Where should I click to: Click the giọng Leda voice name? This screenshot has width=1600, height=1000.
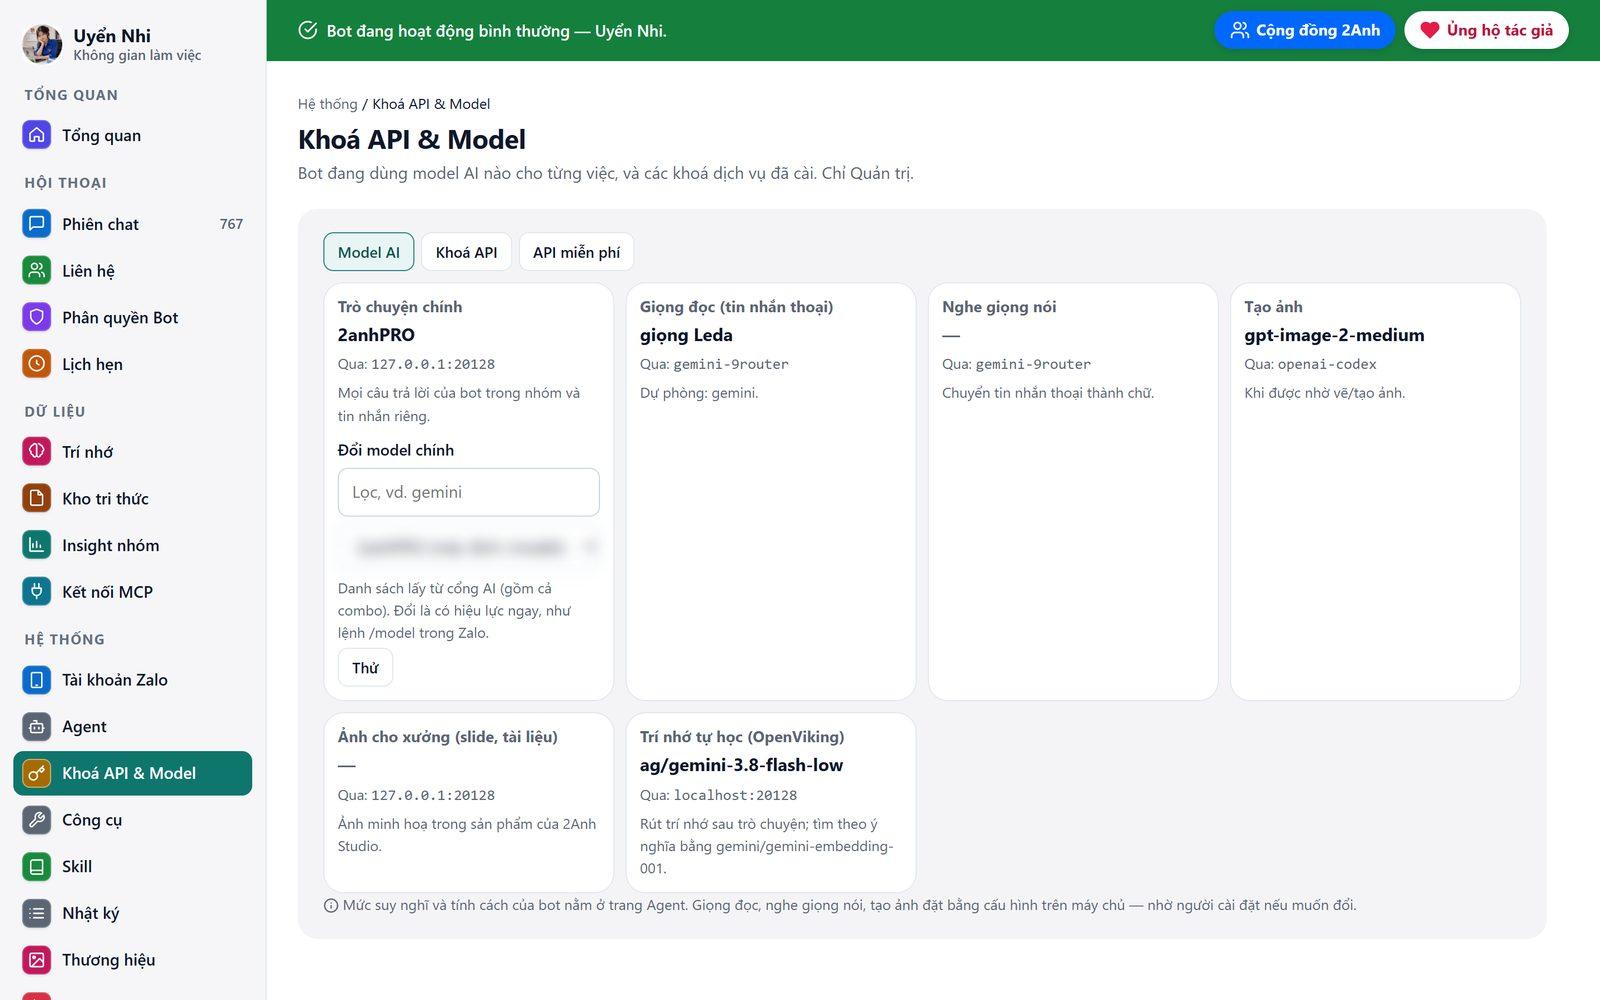coord(686,335)
